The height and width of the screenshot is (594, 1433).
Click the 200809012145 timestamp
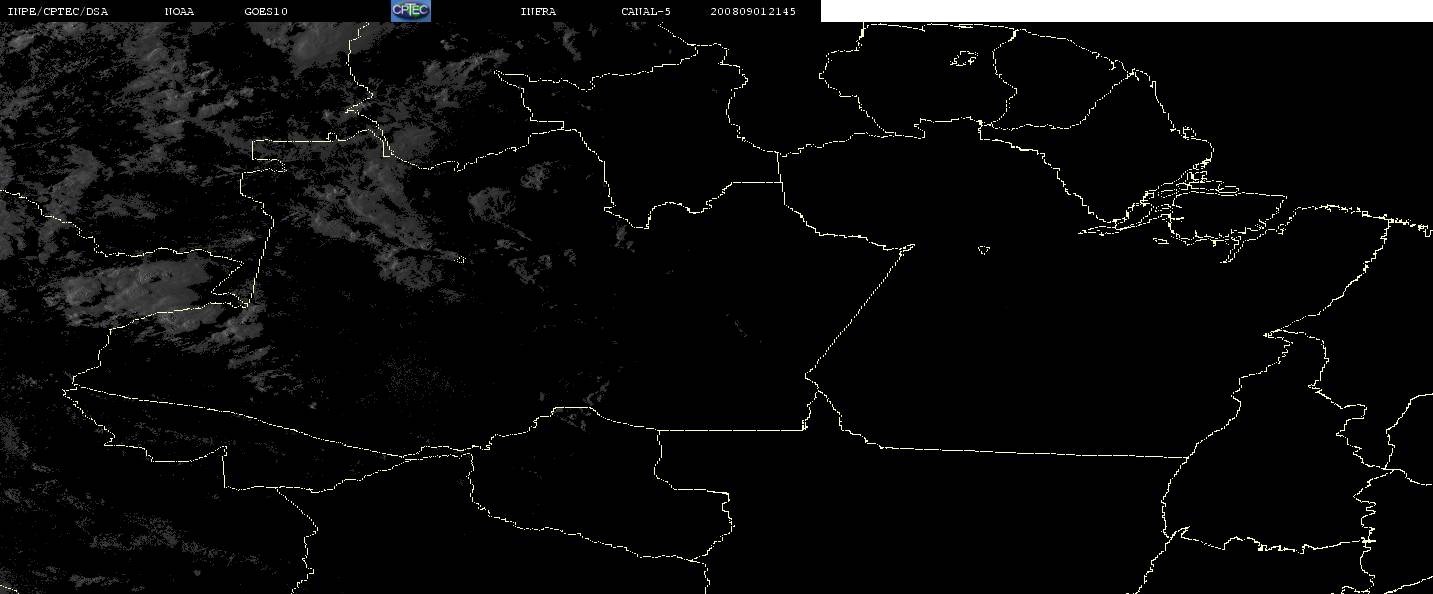pyautogui.click(x=753, y=11)
